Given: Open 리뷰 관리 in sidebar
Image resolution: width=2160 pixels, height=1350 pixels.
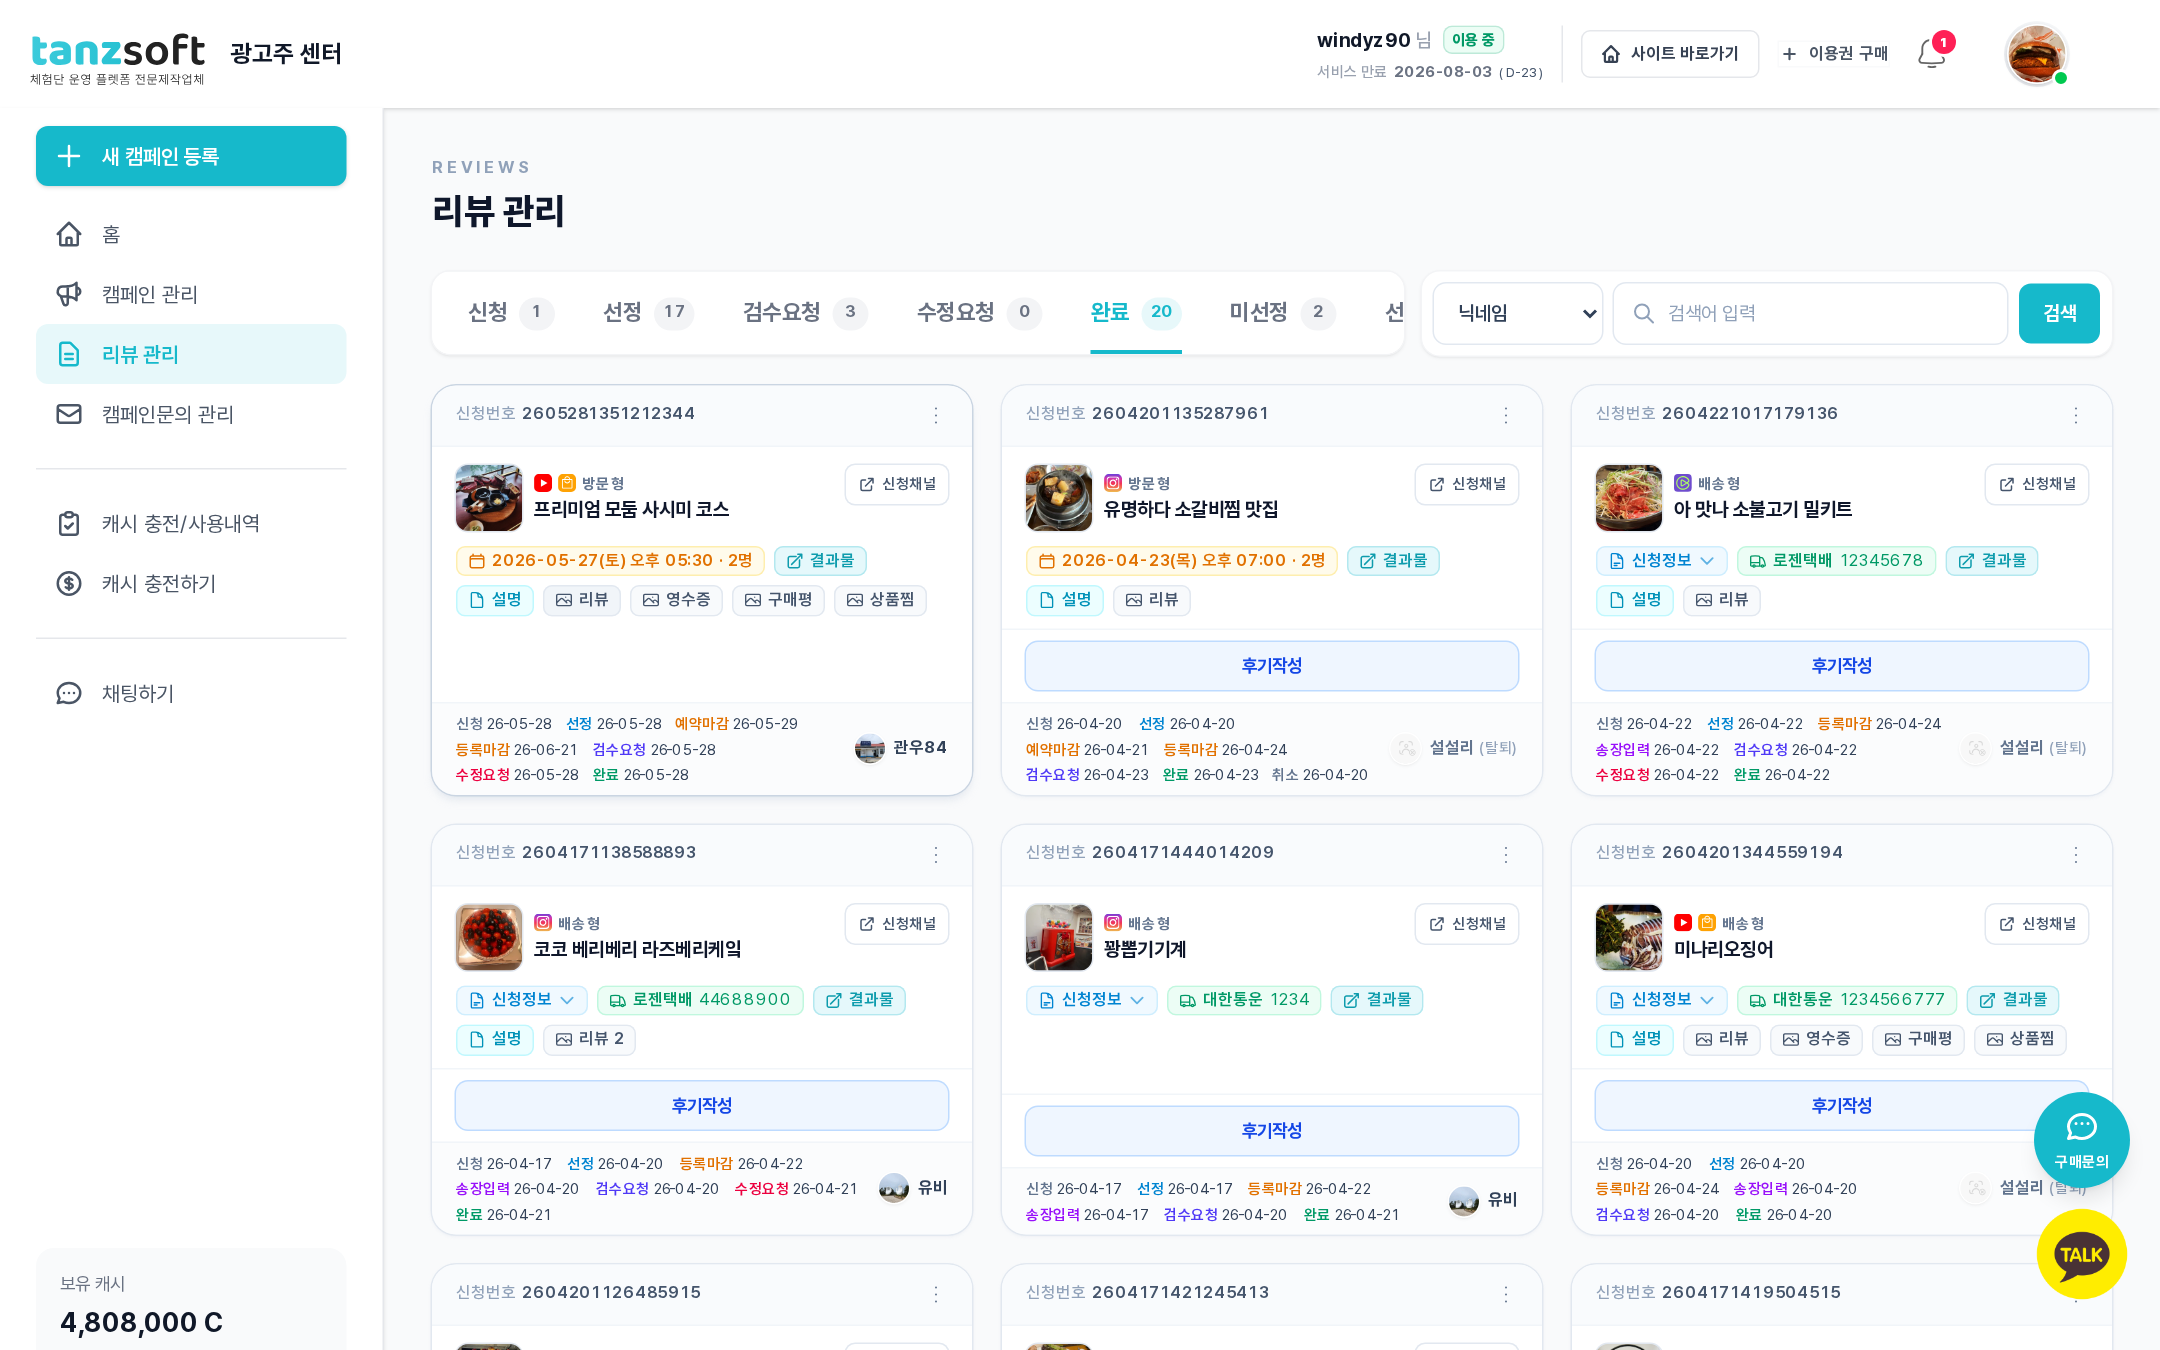Looking at the screenshot, I should click(x=191, y=354).
